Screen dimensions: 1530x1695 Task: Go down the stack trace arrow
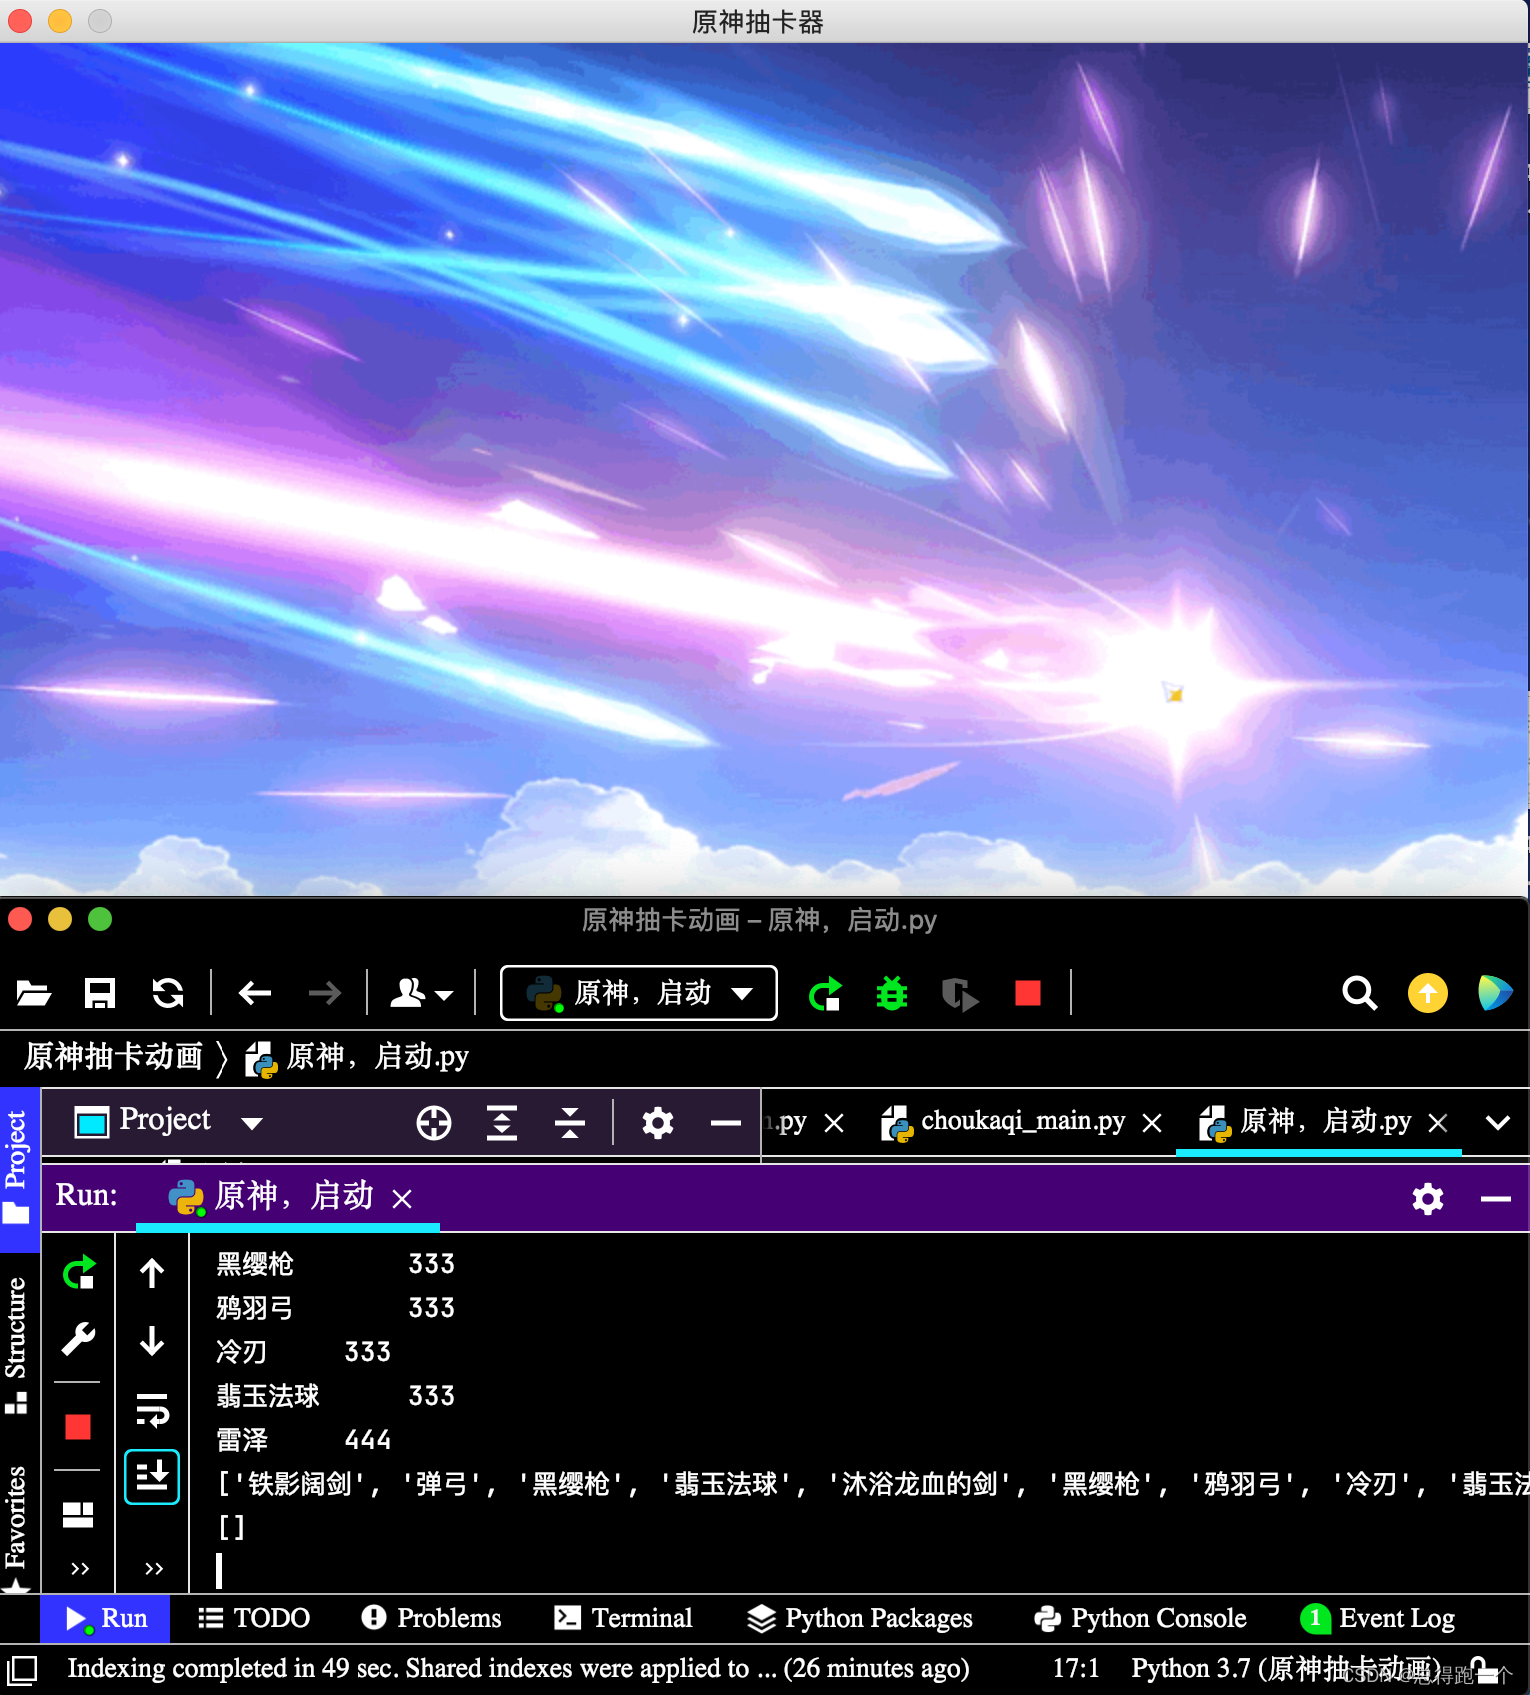click(152, 1341)
